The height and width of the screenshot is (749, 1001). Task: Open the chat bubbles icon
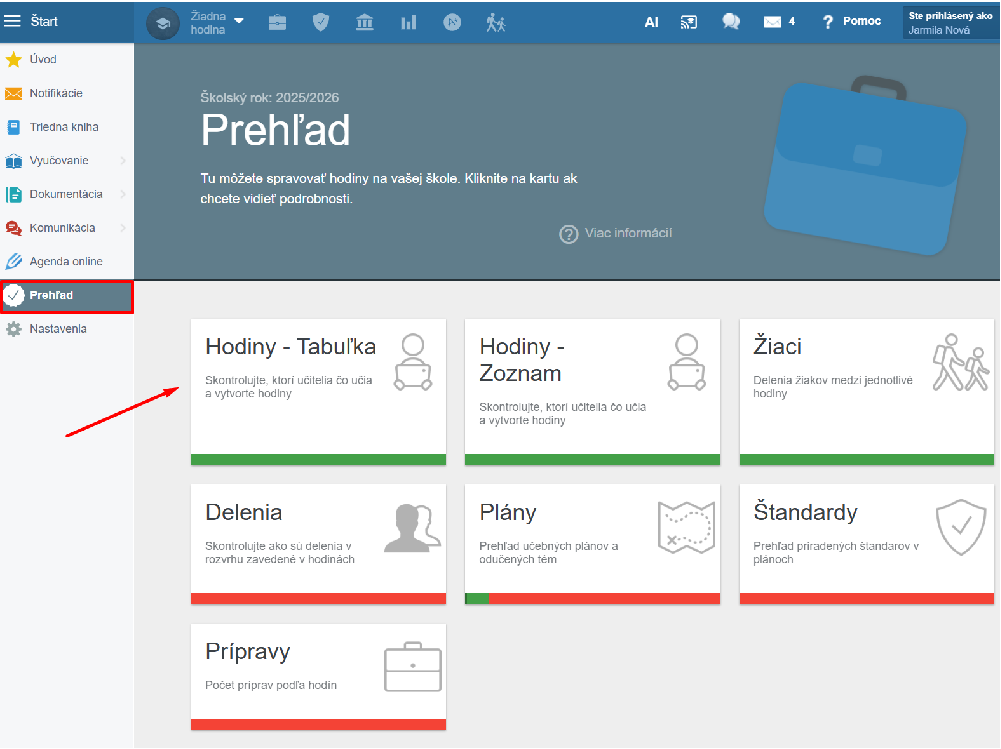click(x=731, y=22)
